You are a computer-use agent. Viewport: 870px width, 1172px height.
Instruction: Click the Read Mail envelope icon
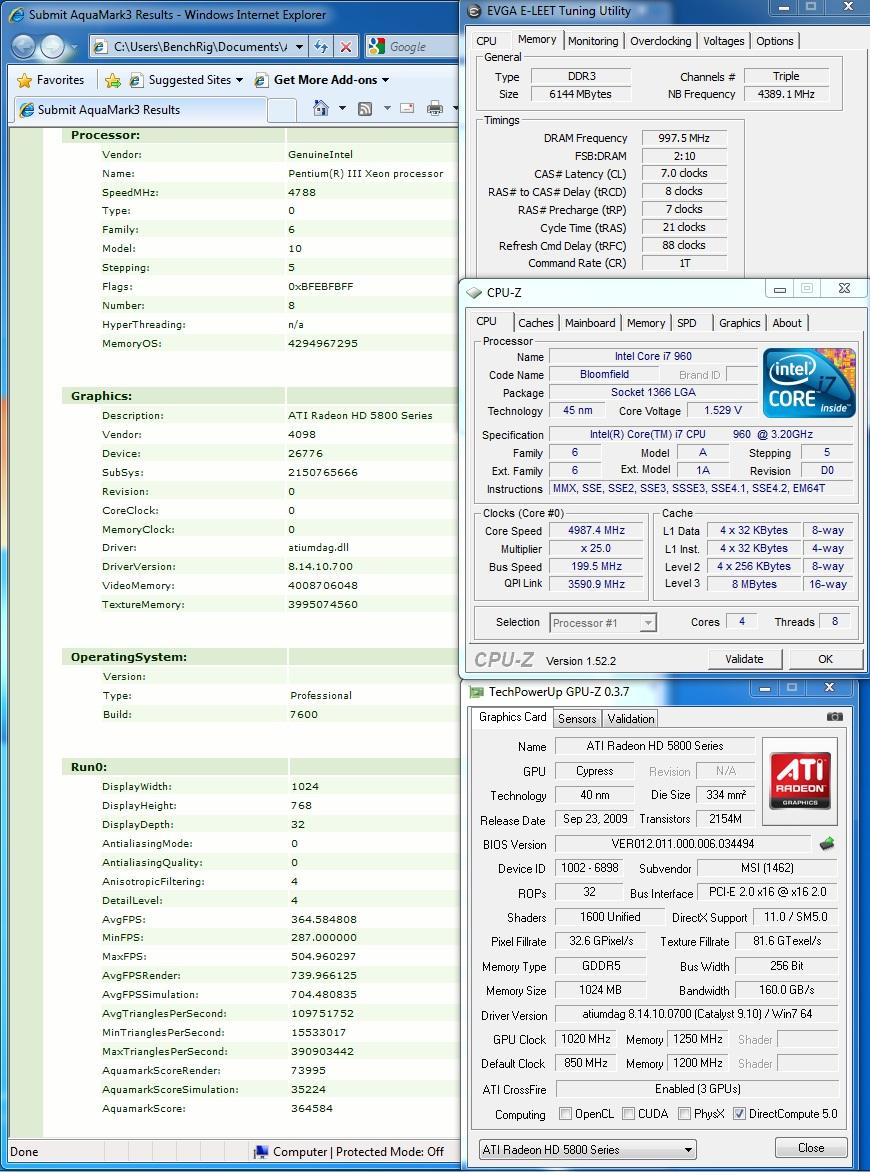point(407,109)
